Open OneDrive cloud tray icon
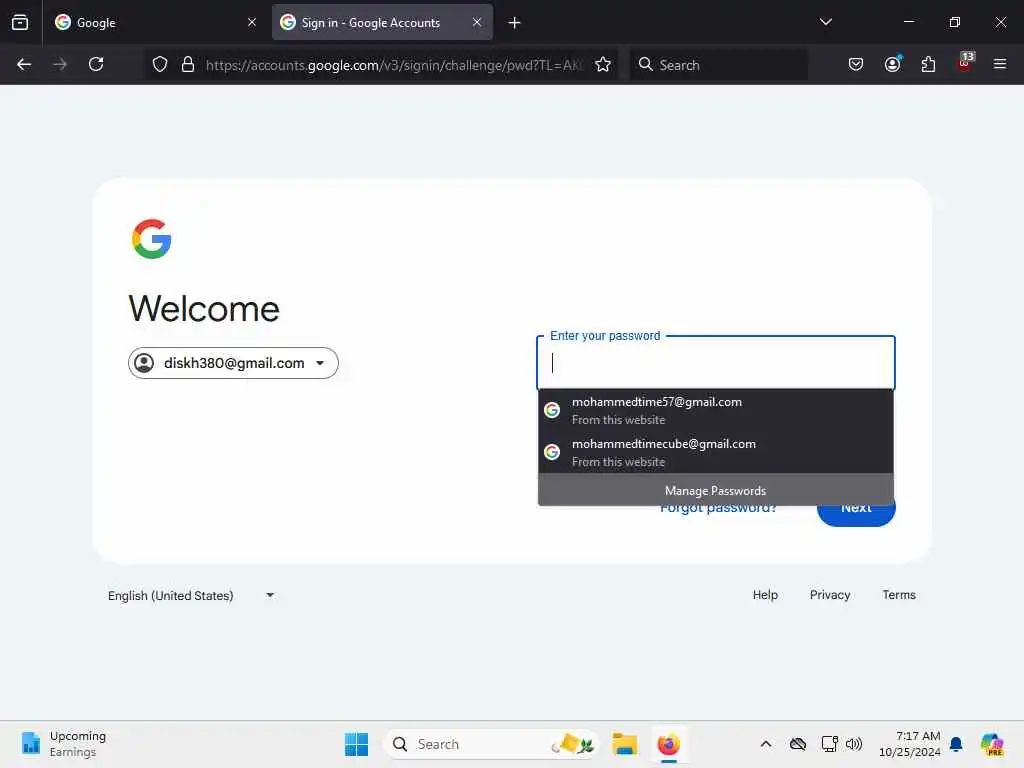This screenshot has width=1024, height=768. (797, 744)
